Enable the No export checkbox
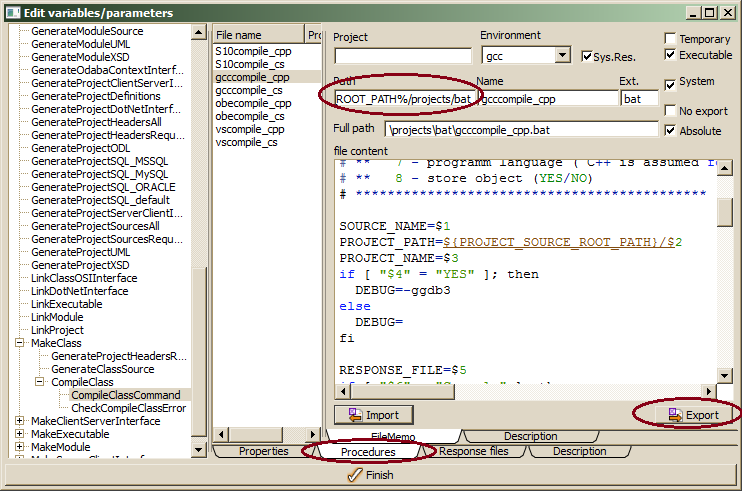Screen dimensions: 742x491 pyautogui.click(x=671, y=111)
